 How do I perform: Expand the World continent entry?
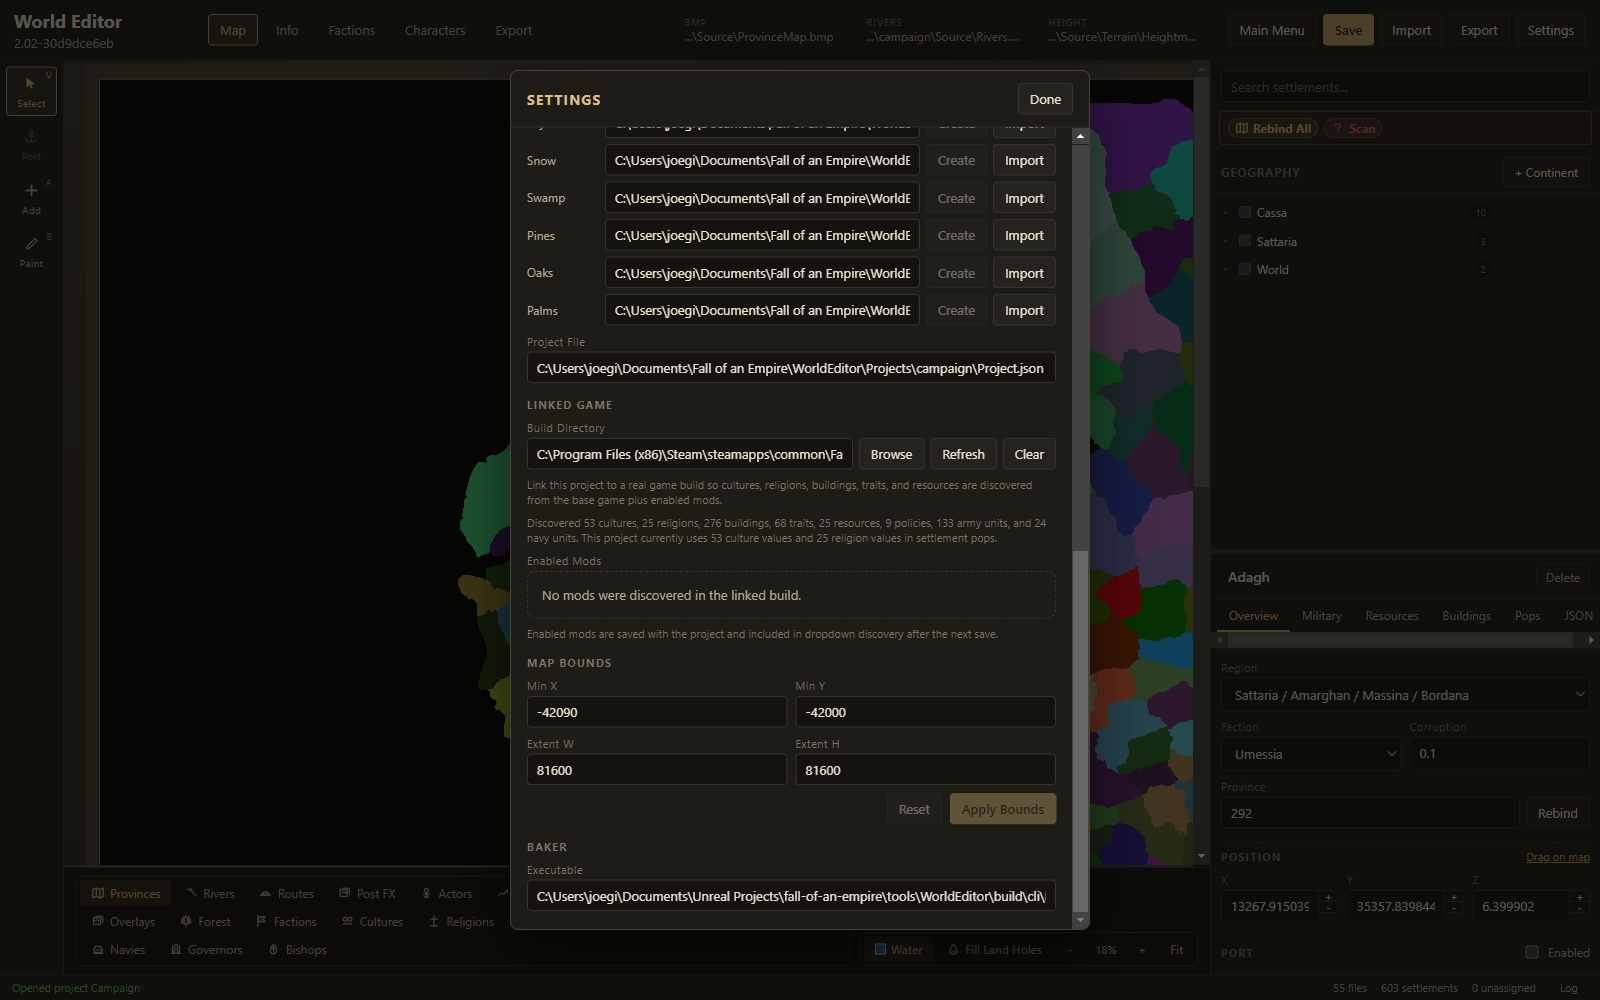click(x=1226, y=270)
